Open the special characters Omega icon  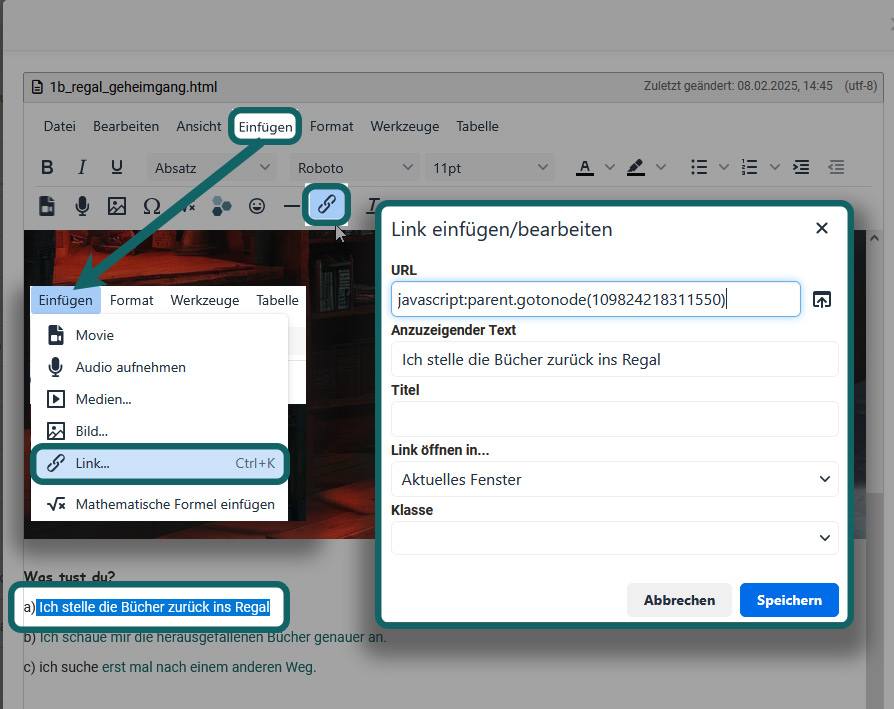[x=152, y=206]
